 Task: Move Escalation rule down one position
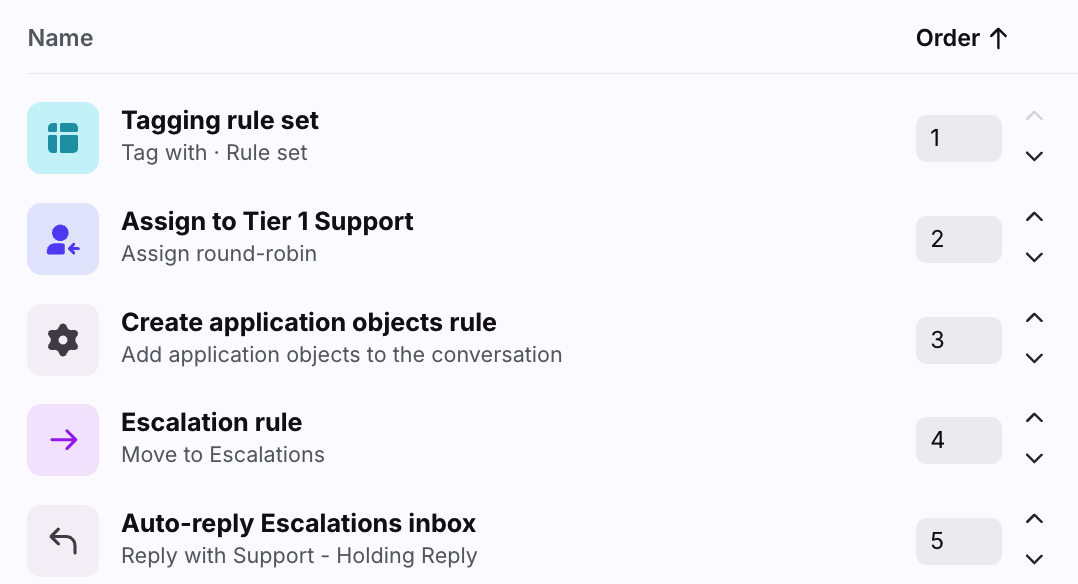pos(1034,459)
